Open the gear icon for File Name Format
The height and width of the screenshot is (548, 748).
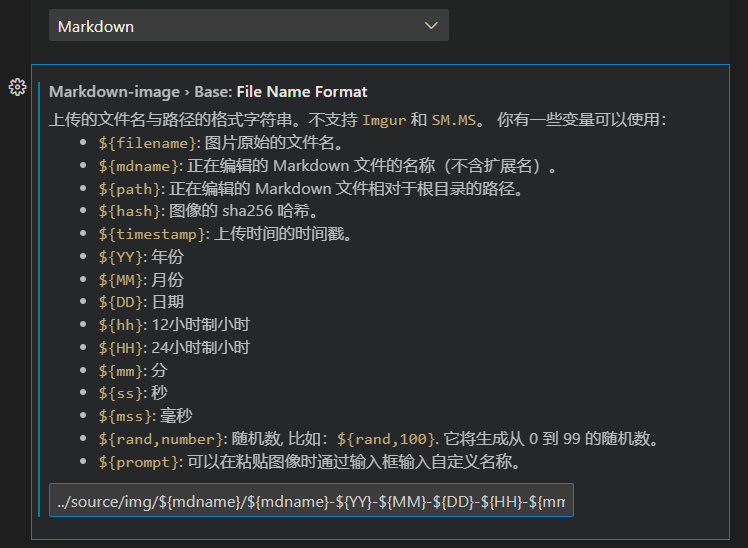tap(16, 87)
